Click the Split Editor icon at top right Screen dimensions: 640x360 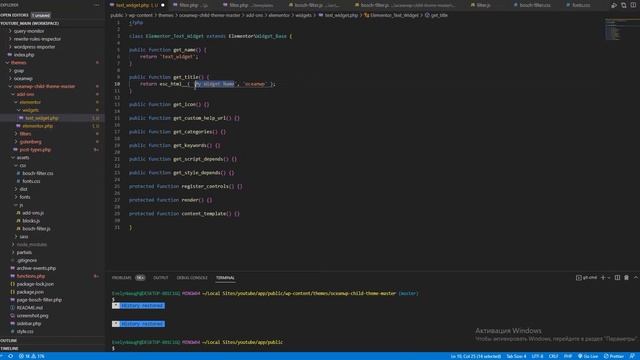tap(633, 5)
